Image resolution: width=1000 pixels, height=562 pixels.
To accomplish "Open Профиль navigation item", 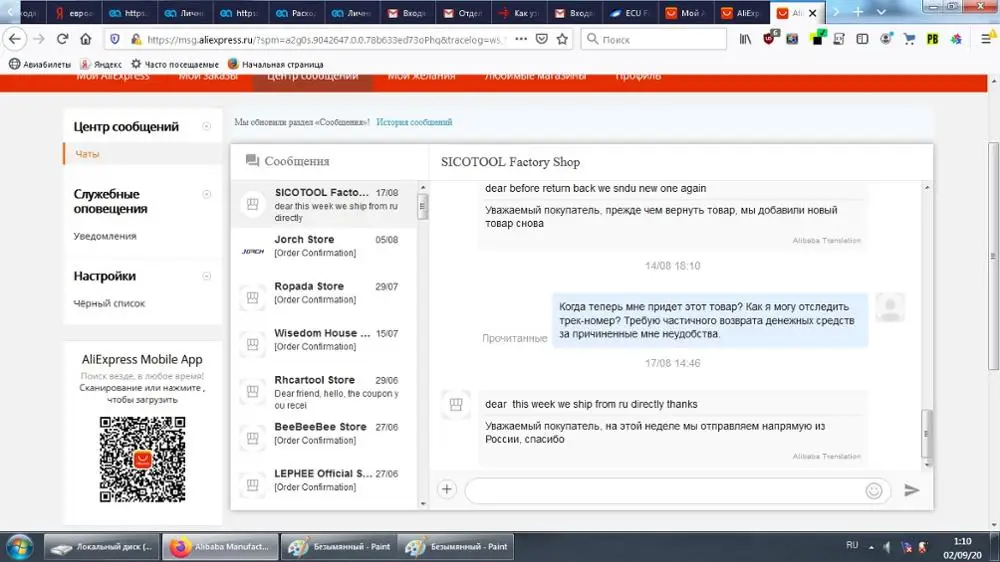I will 638,77.
